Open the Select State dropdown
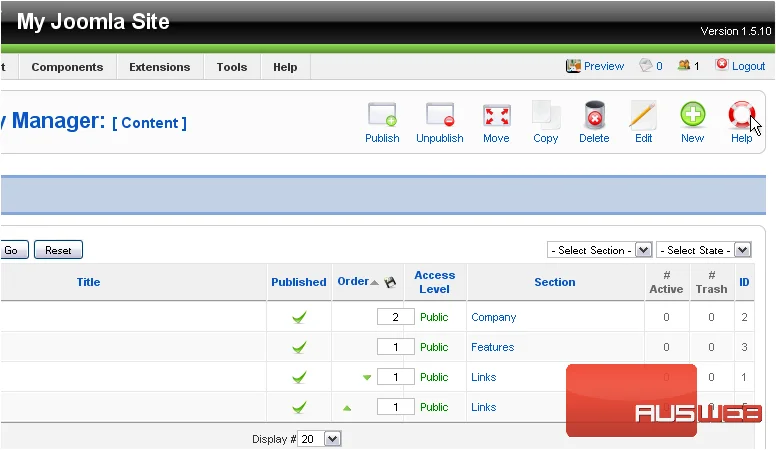Image resolution: width=776 pixels, height=450 pixels. click(x=704, y=250)
